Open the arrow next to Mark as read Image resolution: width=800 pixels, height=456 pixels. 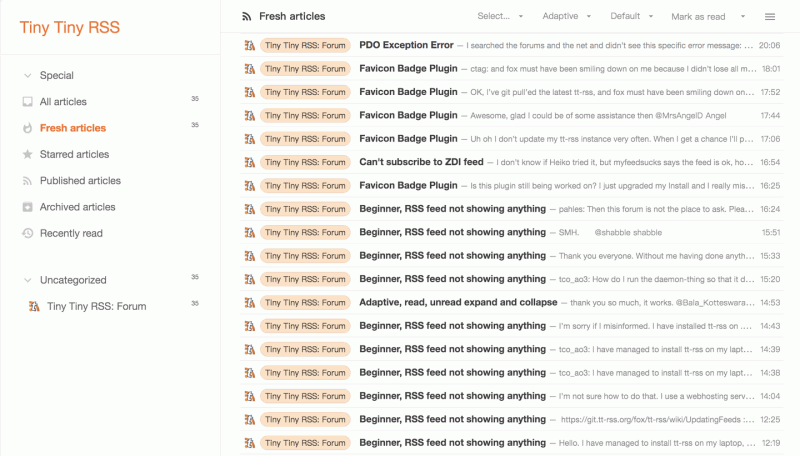743,16
